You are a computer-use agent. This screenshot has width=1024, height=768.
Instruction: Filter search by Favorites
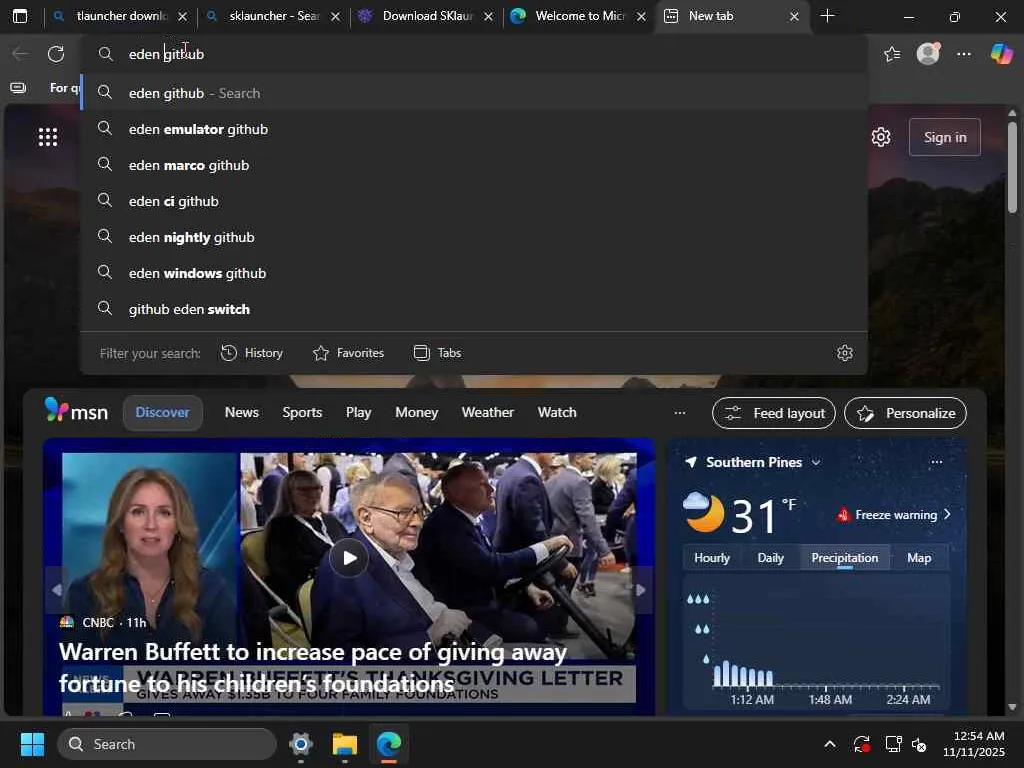pyautogui.click(x=349, y=353)
